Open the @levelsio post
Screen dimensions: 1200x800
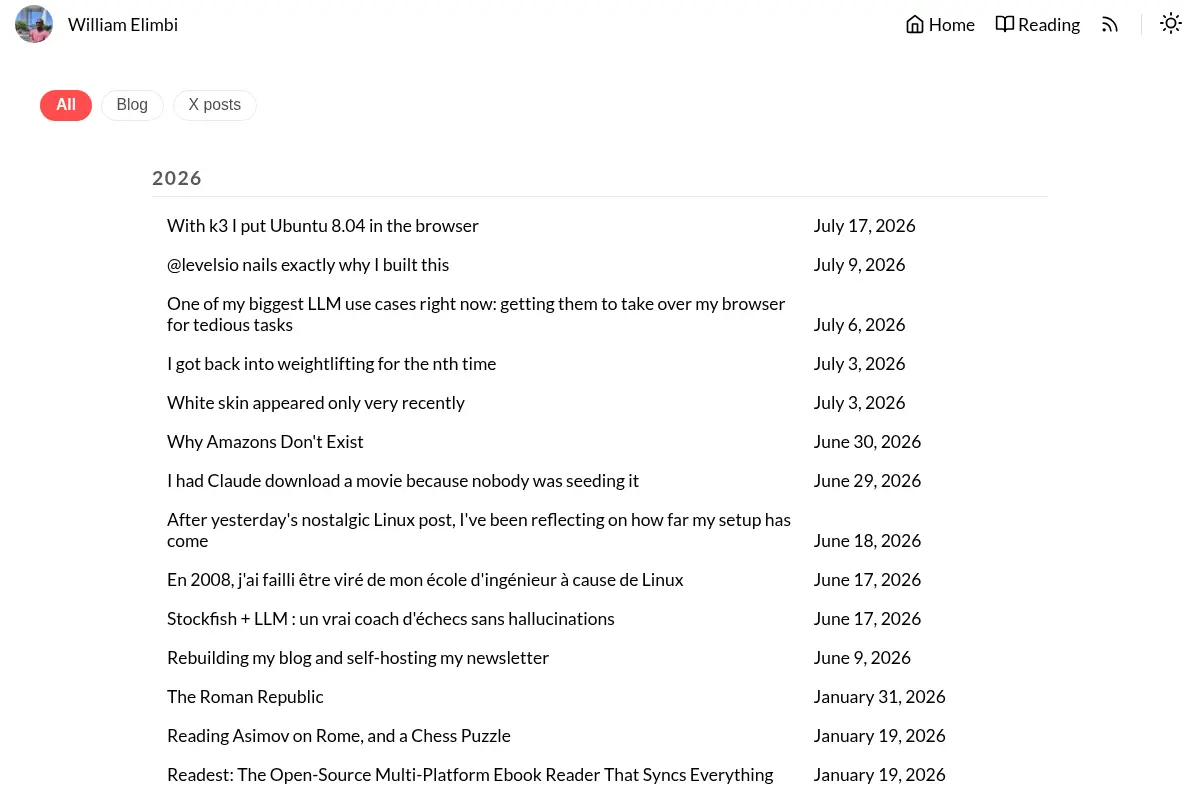tap(308, 265)
